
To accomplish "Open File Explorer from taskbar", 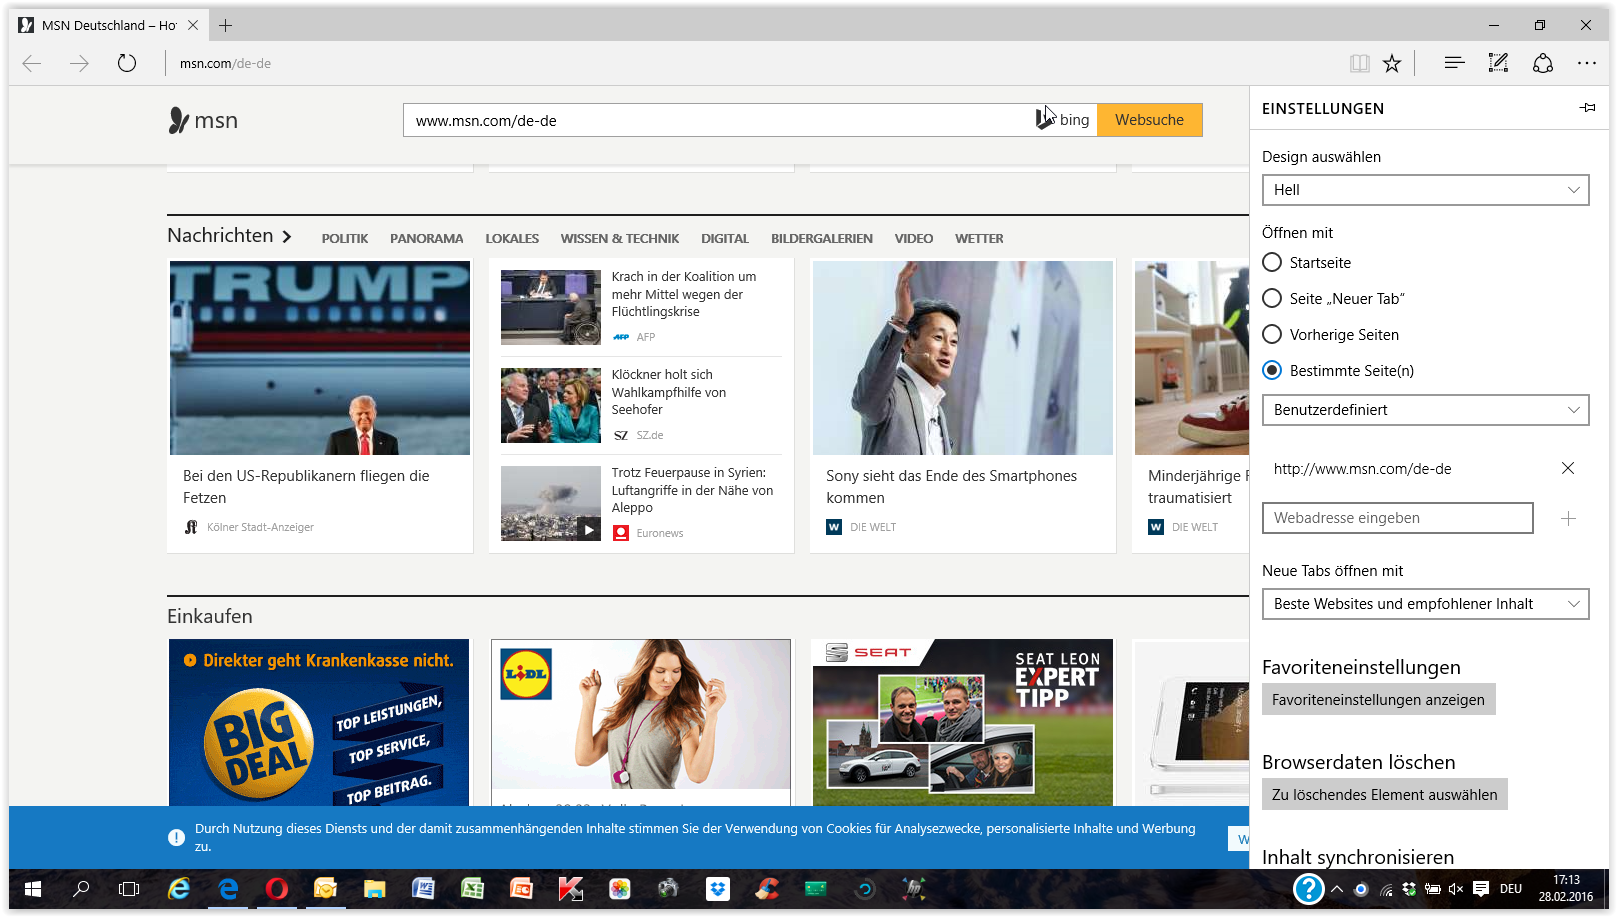I will pyautogui.click(x=375, y=888).
